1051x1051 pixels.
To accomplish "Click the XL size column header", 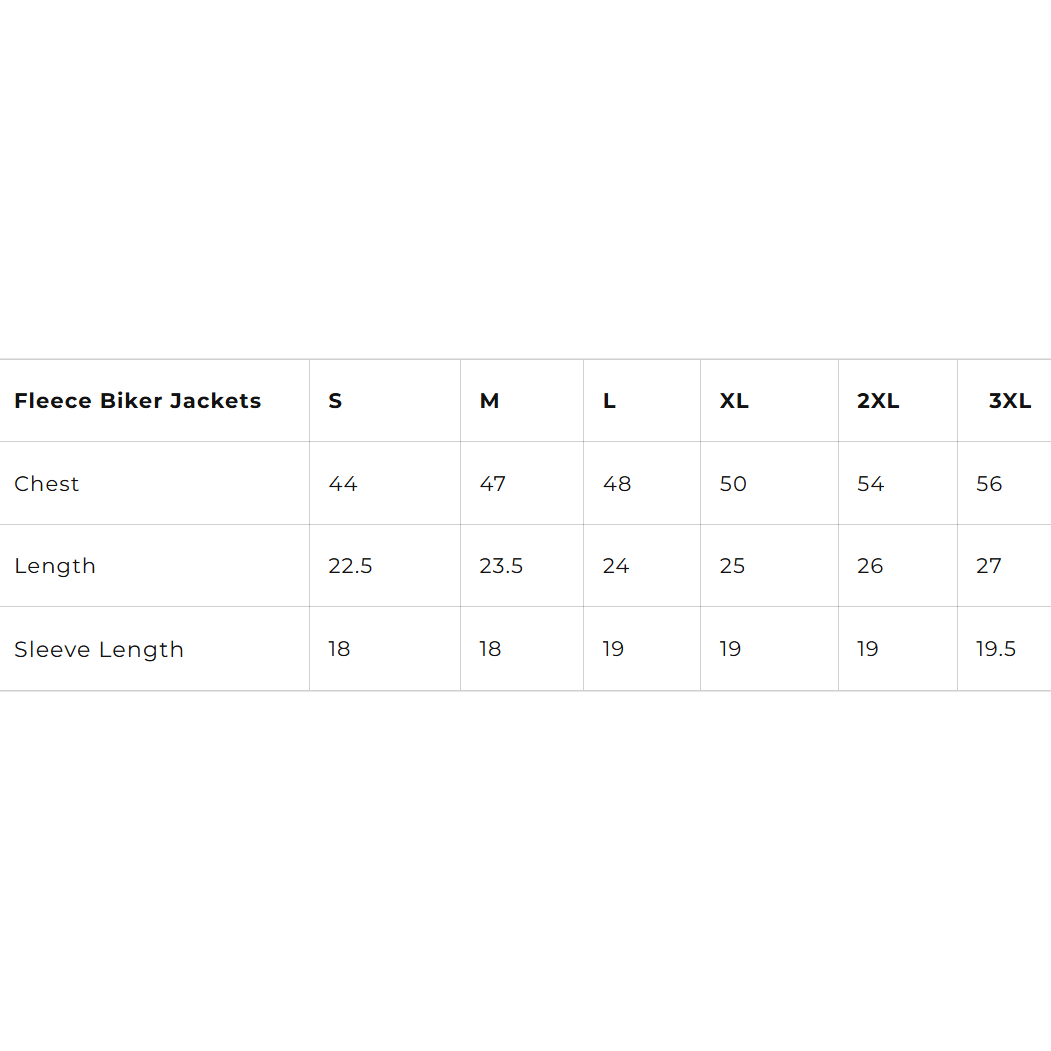I will coord(734,401).
